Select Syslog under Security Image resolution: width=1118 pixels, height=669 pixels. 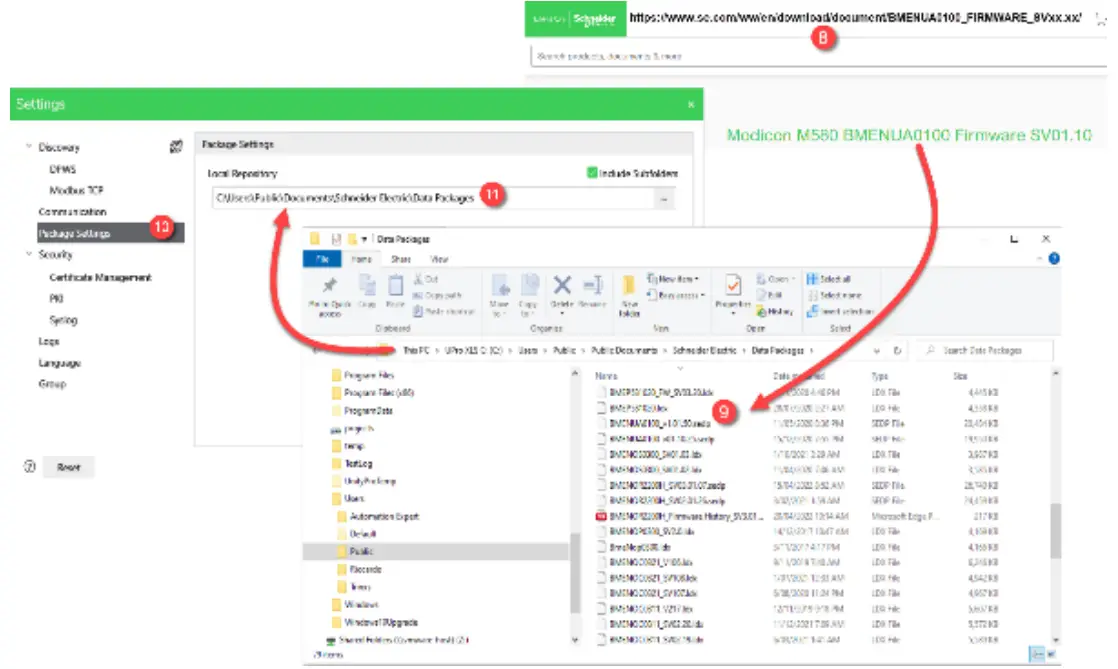point(63,320)
